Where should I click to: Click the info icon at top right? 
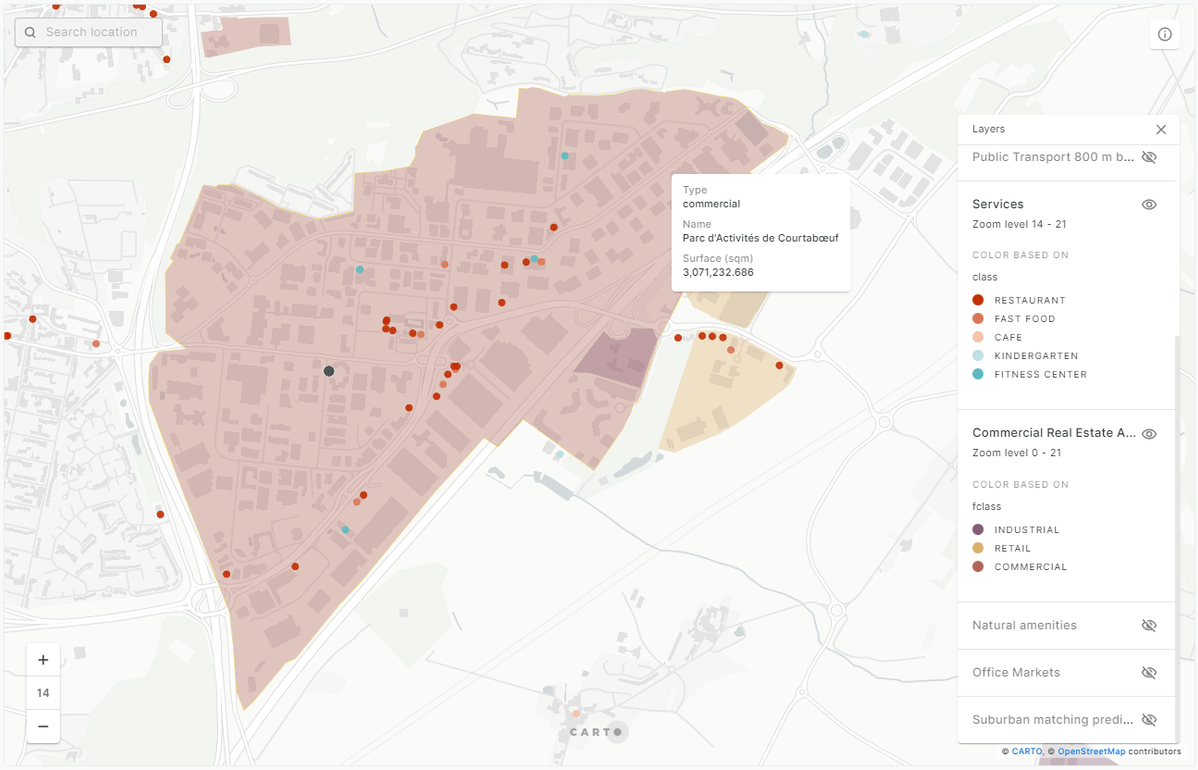1164,34
